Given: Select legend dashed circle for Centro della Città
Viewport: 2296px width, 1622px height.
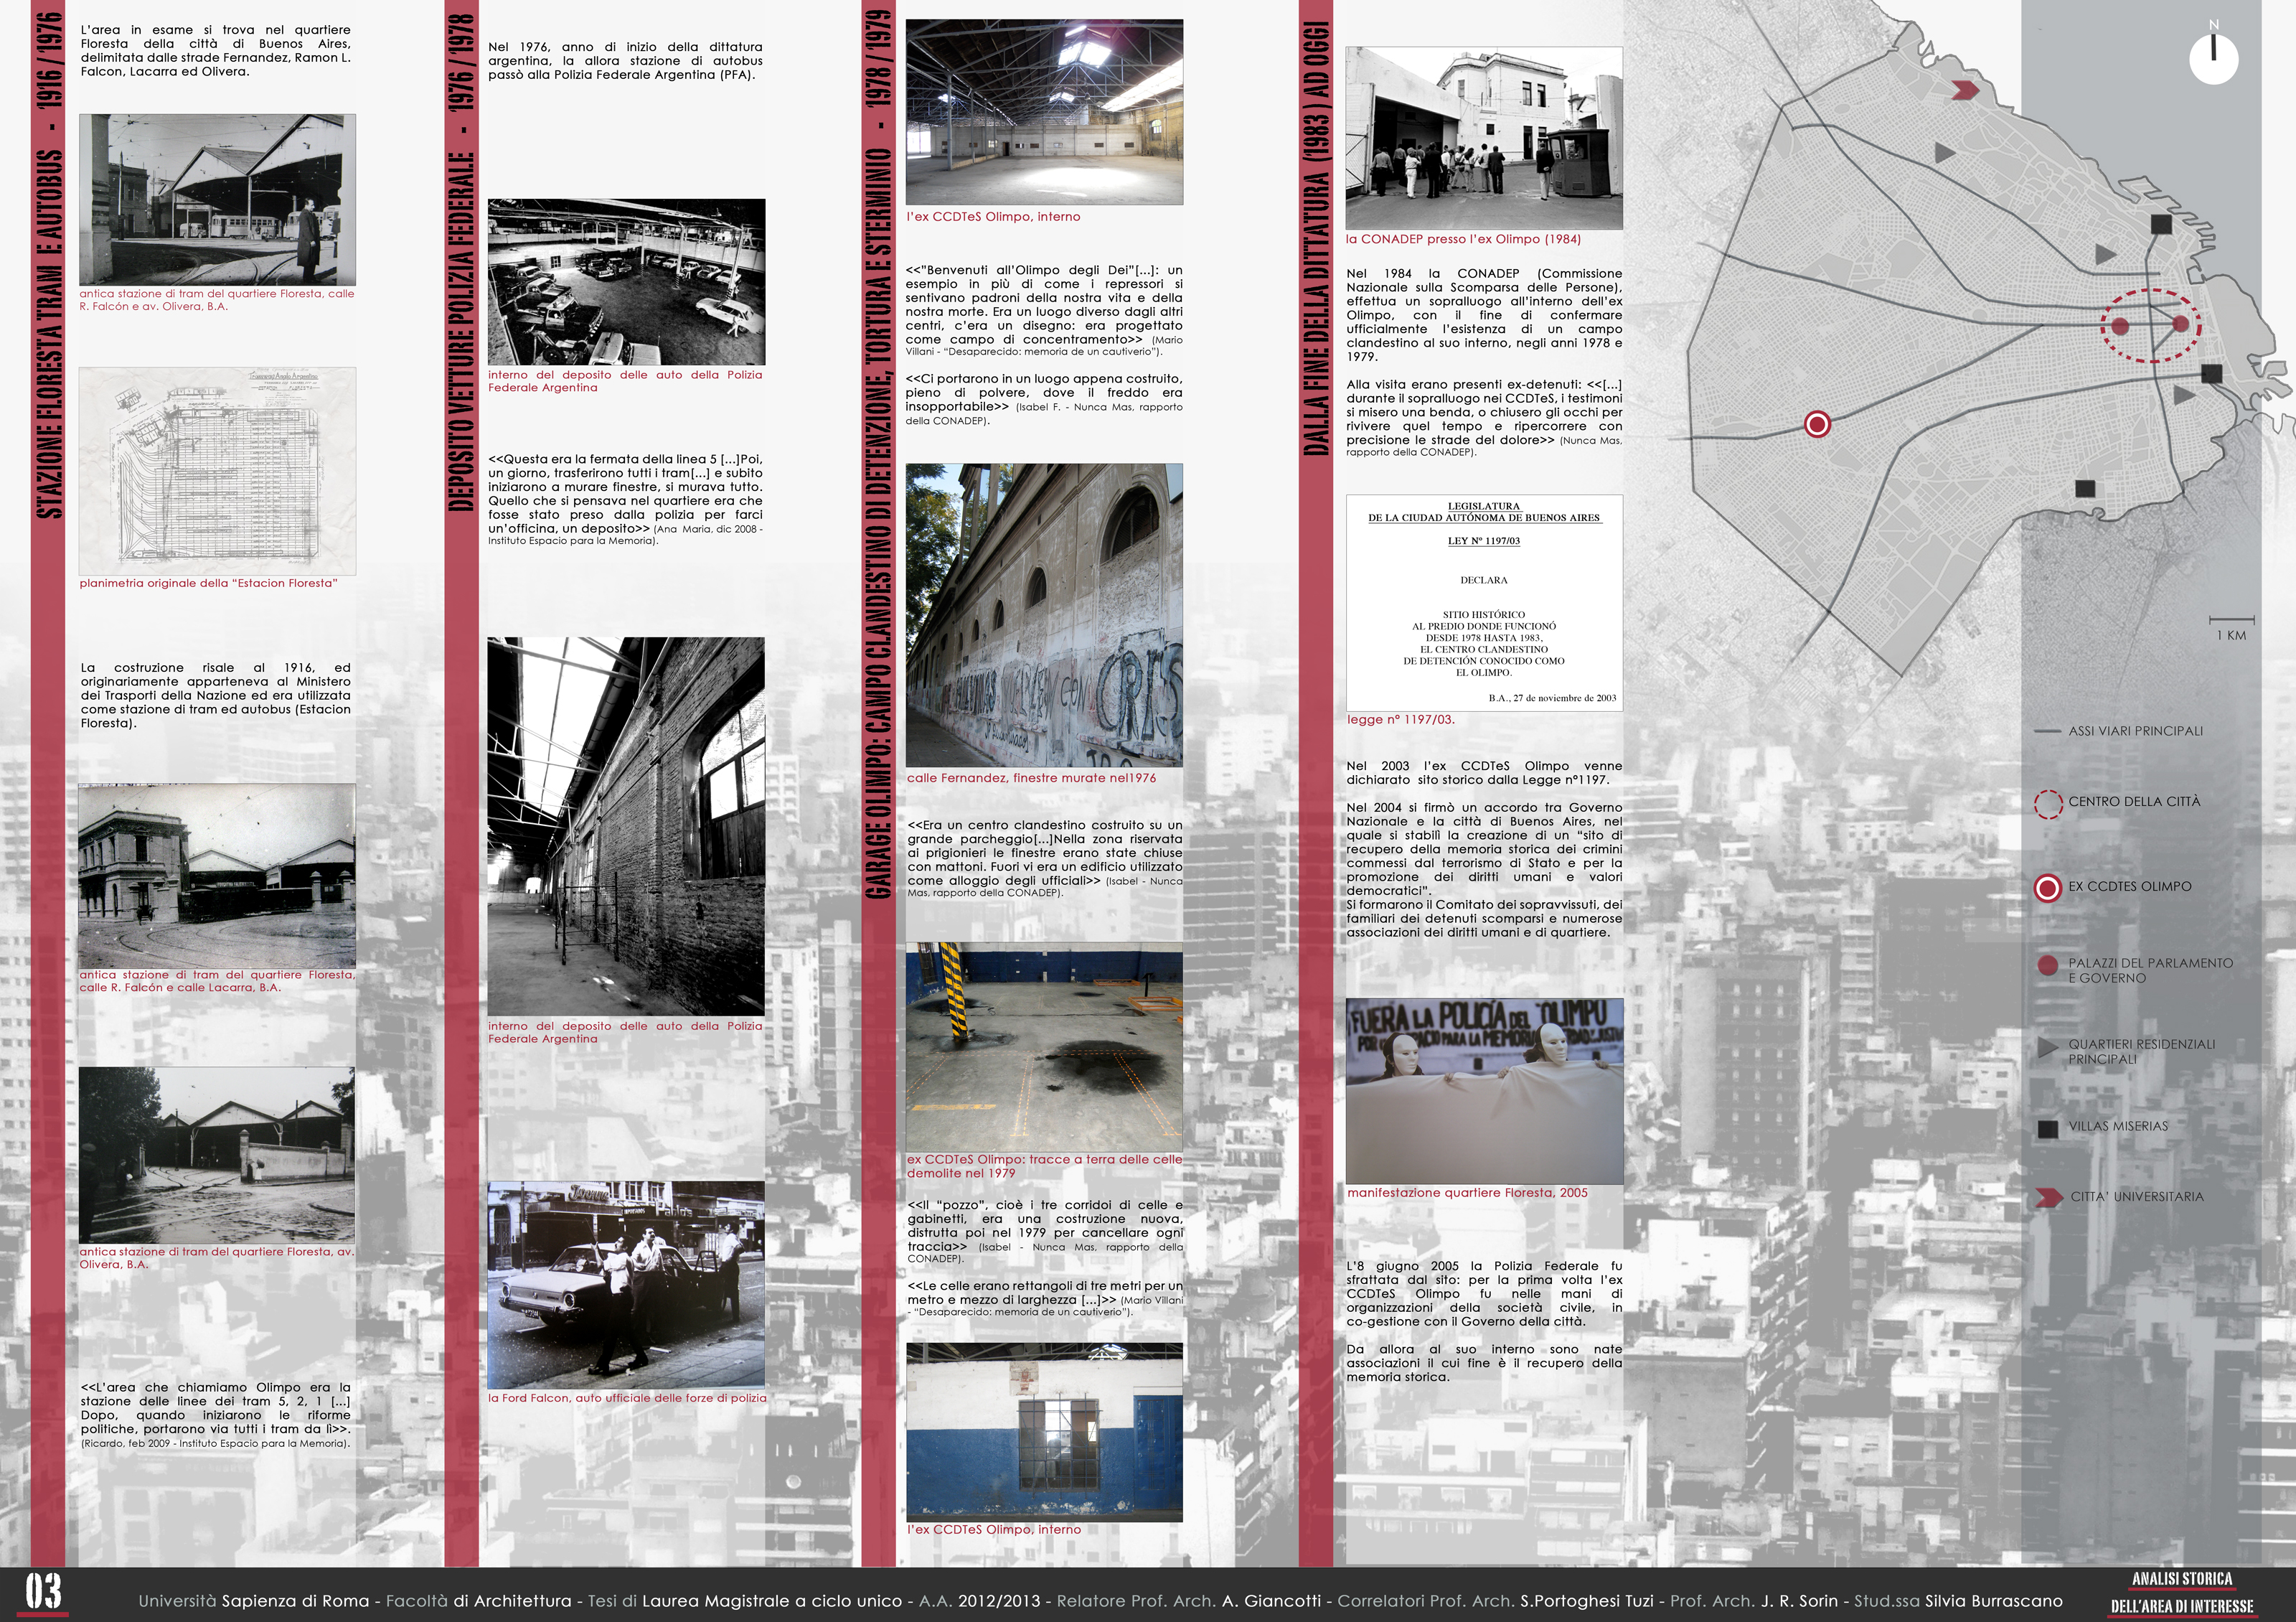Looking at the screenshot, I should coord(2048,804).
